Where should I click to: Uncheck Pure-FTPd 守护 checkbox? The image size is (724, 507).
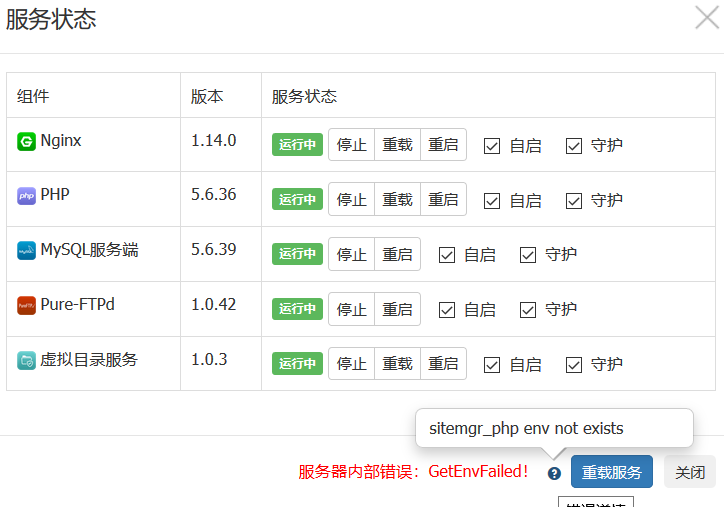point(528,310)
